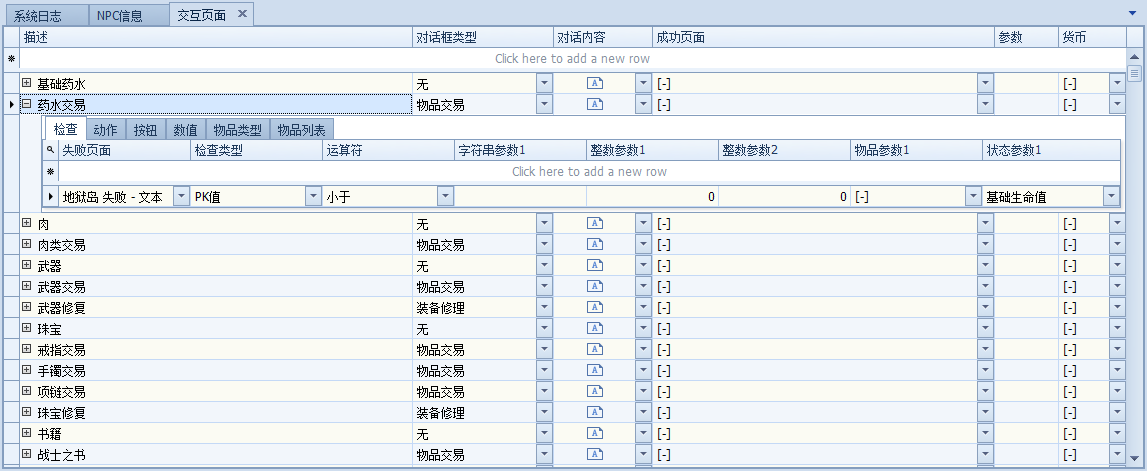Click dialog content icon in 戒指交易 row
The height and width of the screenshot is (471, 1147).
click(x=594, y=350)
